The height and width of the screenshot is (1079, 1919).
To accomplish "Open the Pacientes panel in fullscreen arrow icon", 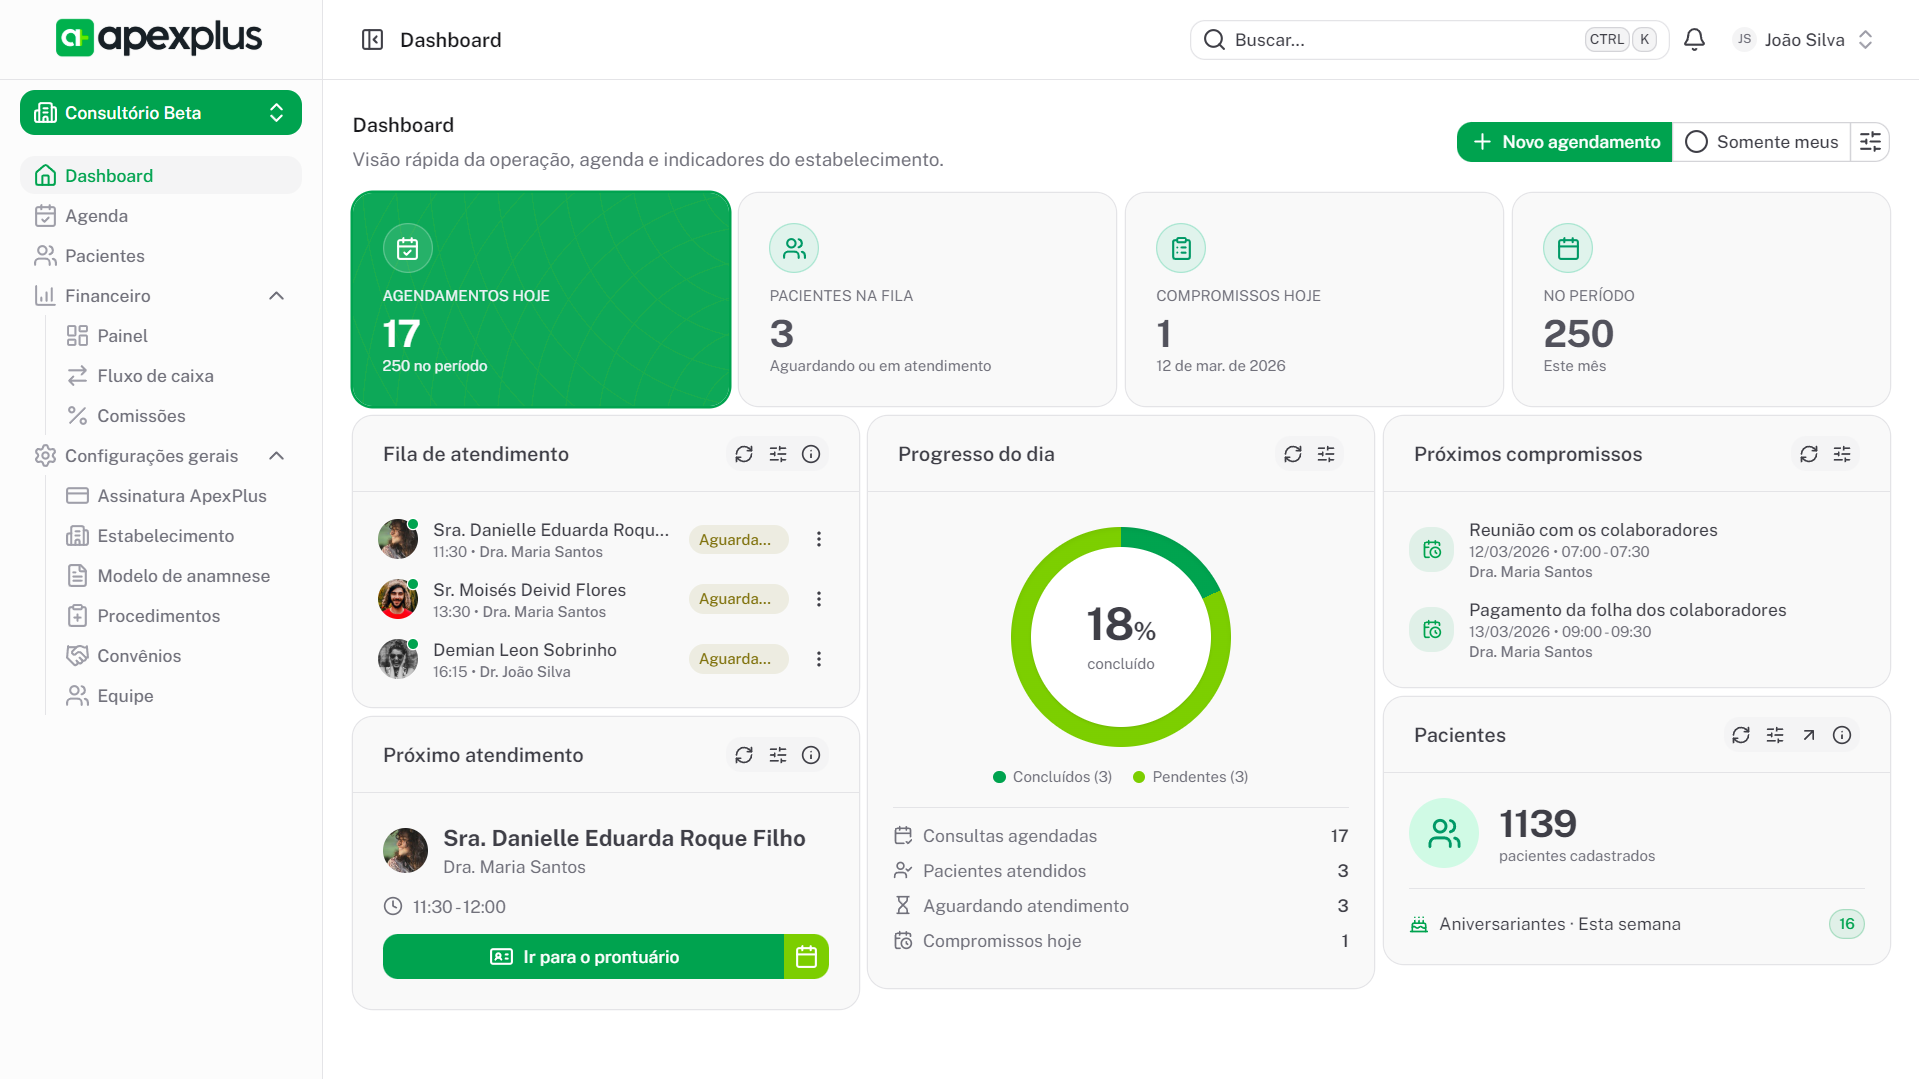I will [x=1809, y=735].
